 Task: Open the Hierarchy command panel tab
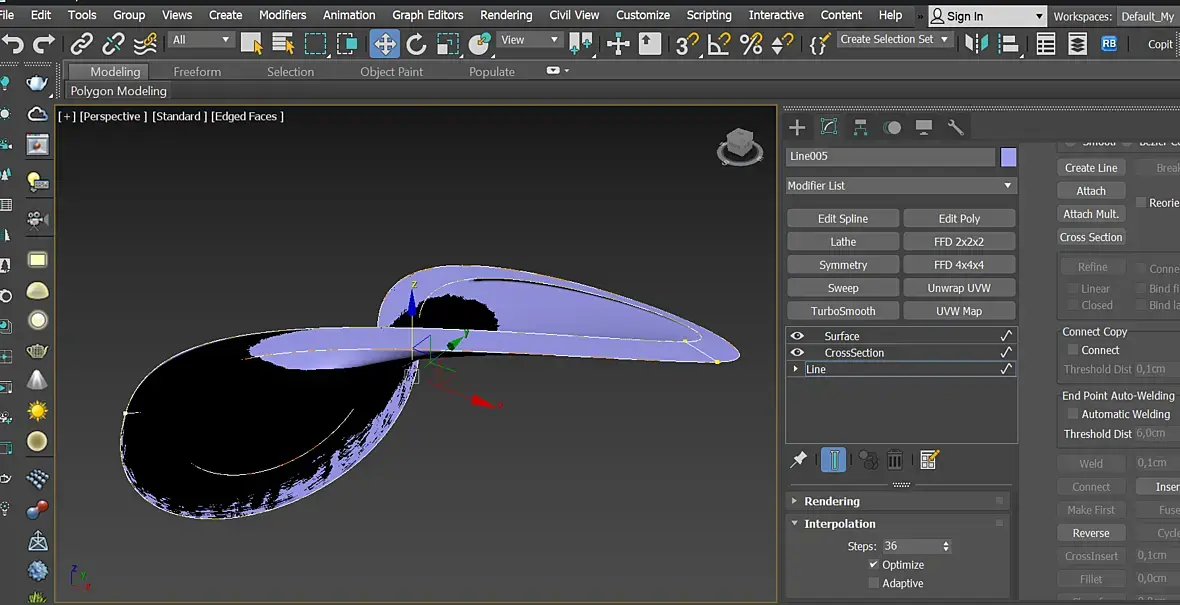click(x=860, y=127)
